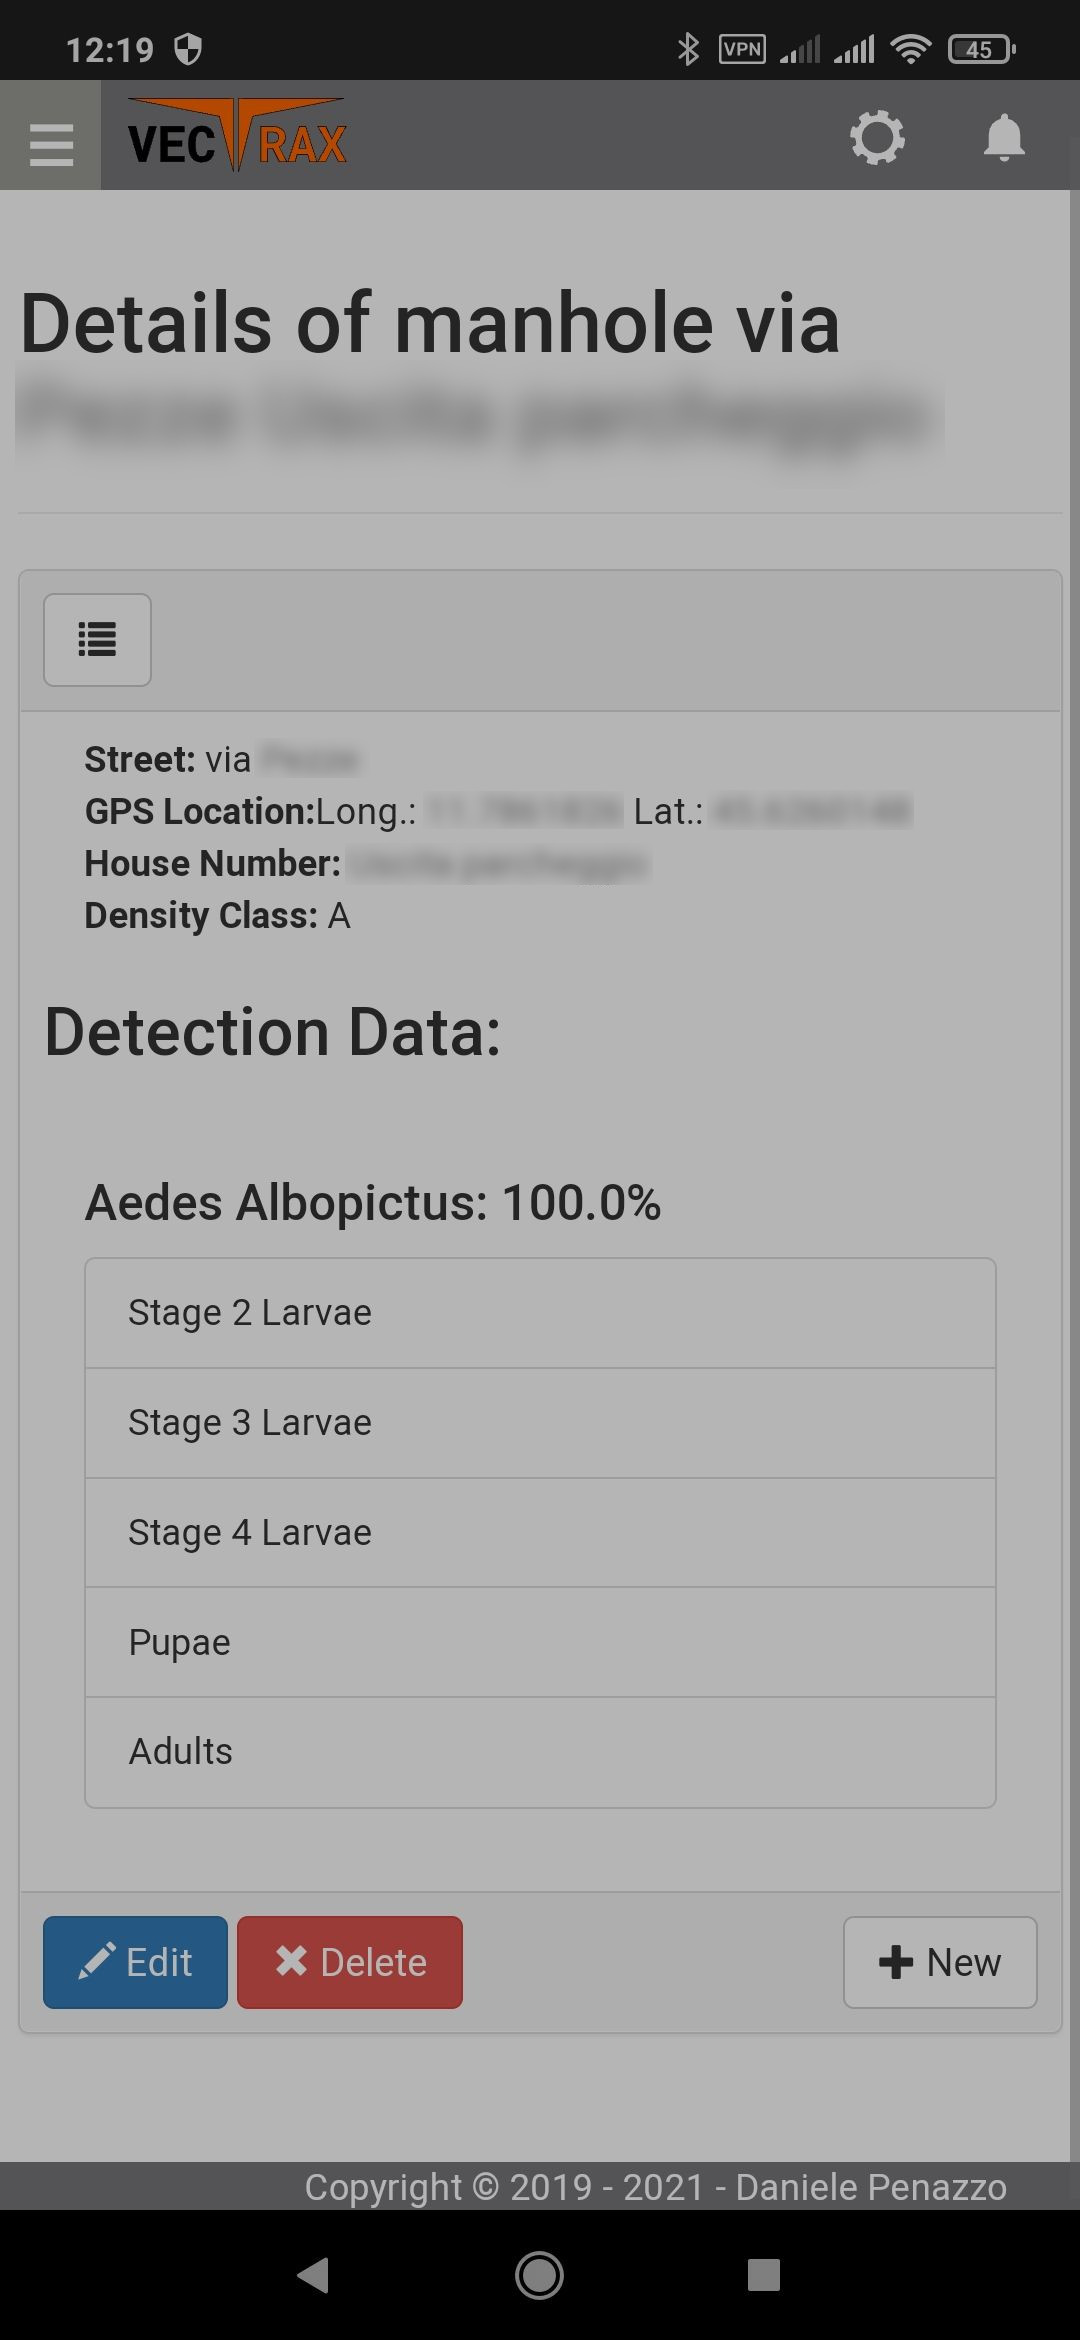This screenshot has height=2340, width=1080.
Task: Click the Edit button with pencil
Action: [x=135, y=1962]
